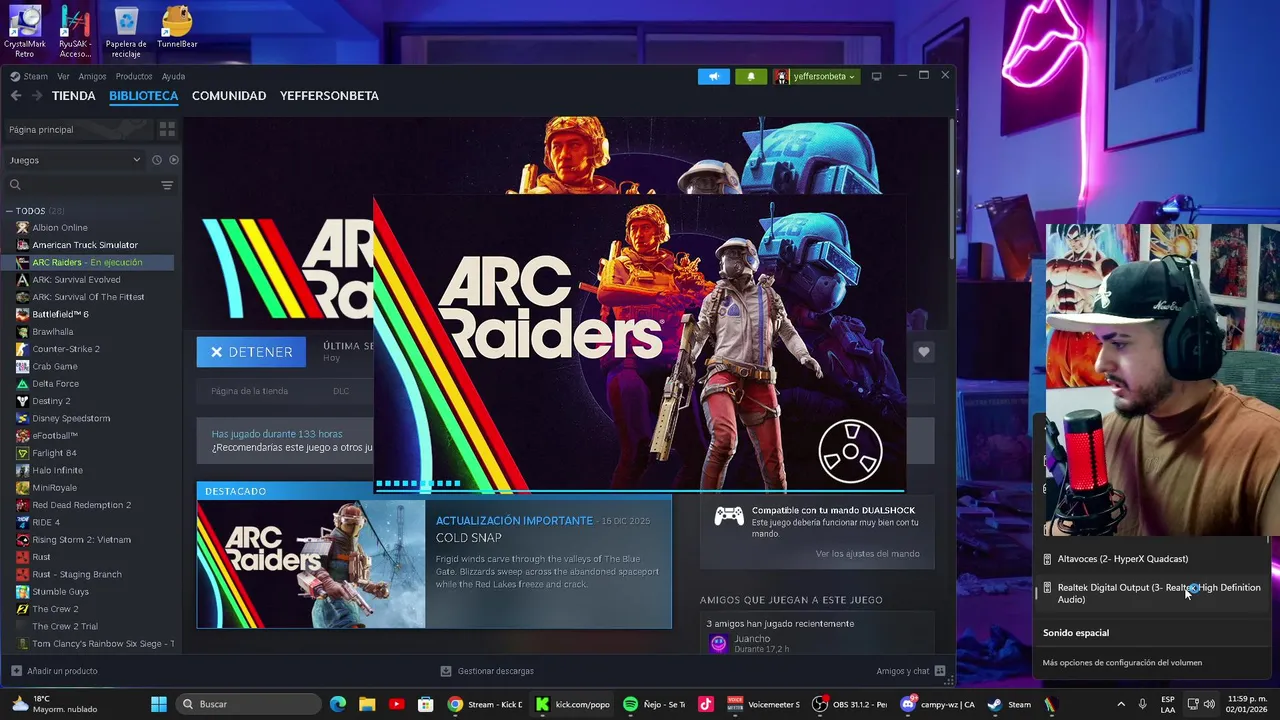Open Gestionar descargas
1280x720 pixels.
click(488, 671)
